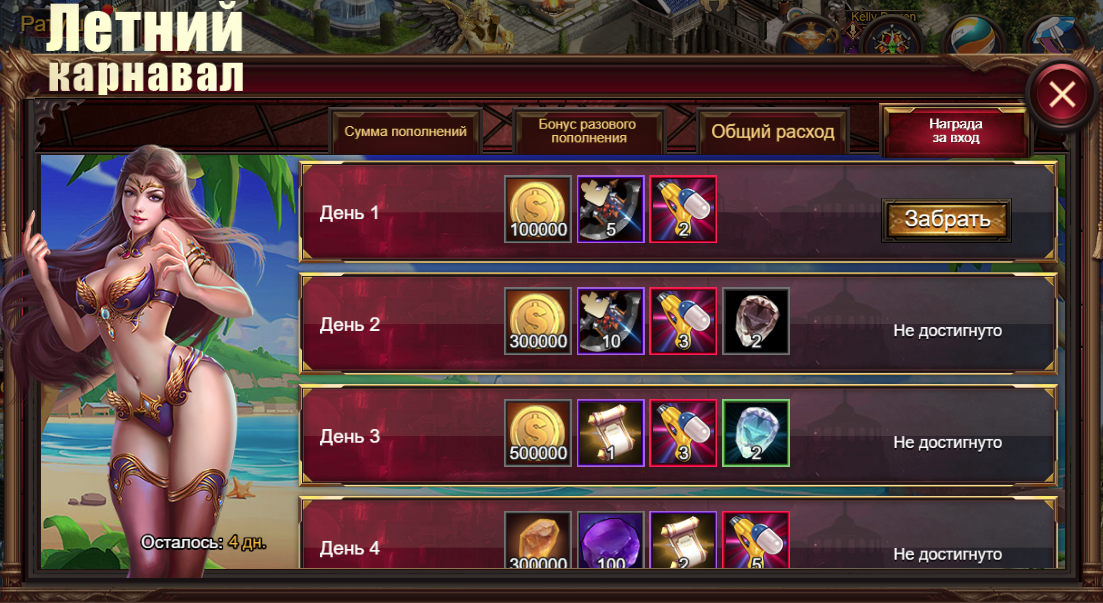Claim Day 1 reward with Забрать button
Viewport: 1103px width, 603px height.
pyautogui.click(x=947, y=220)
